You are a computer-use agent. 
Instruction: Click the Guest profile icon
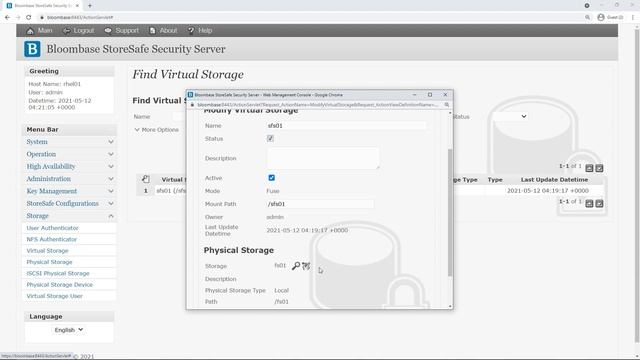(x=601, y=17)
